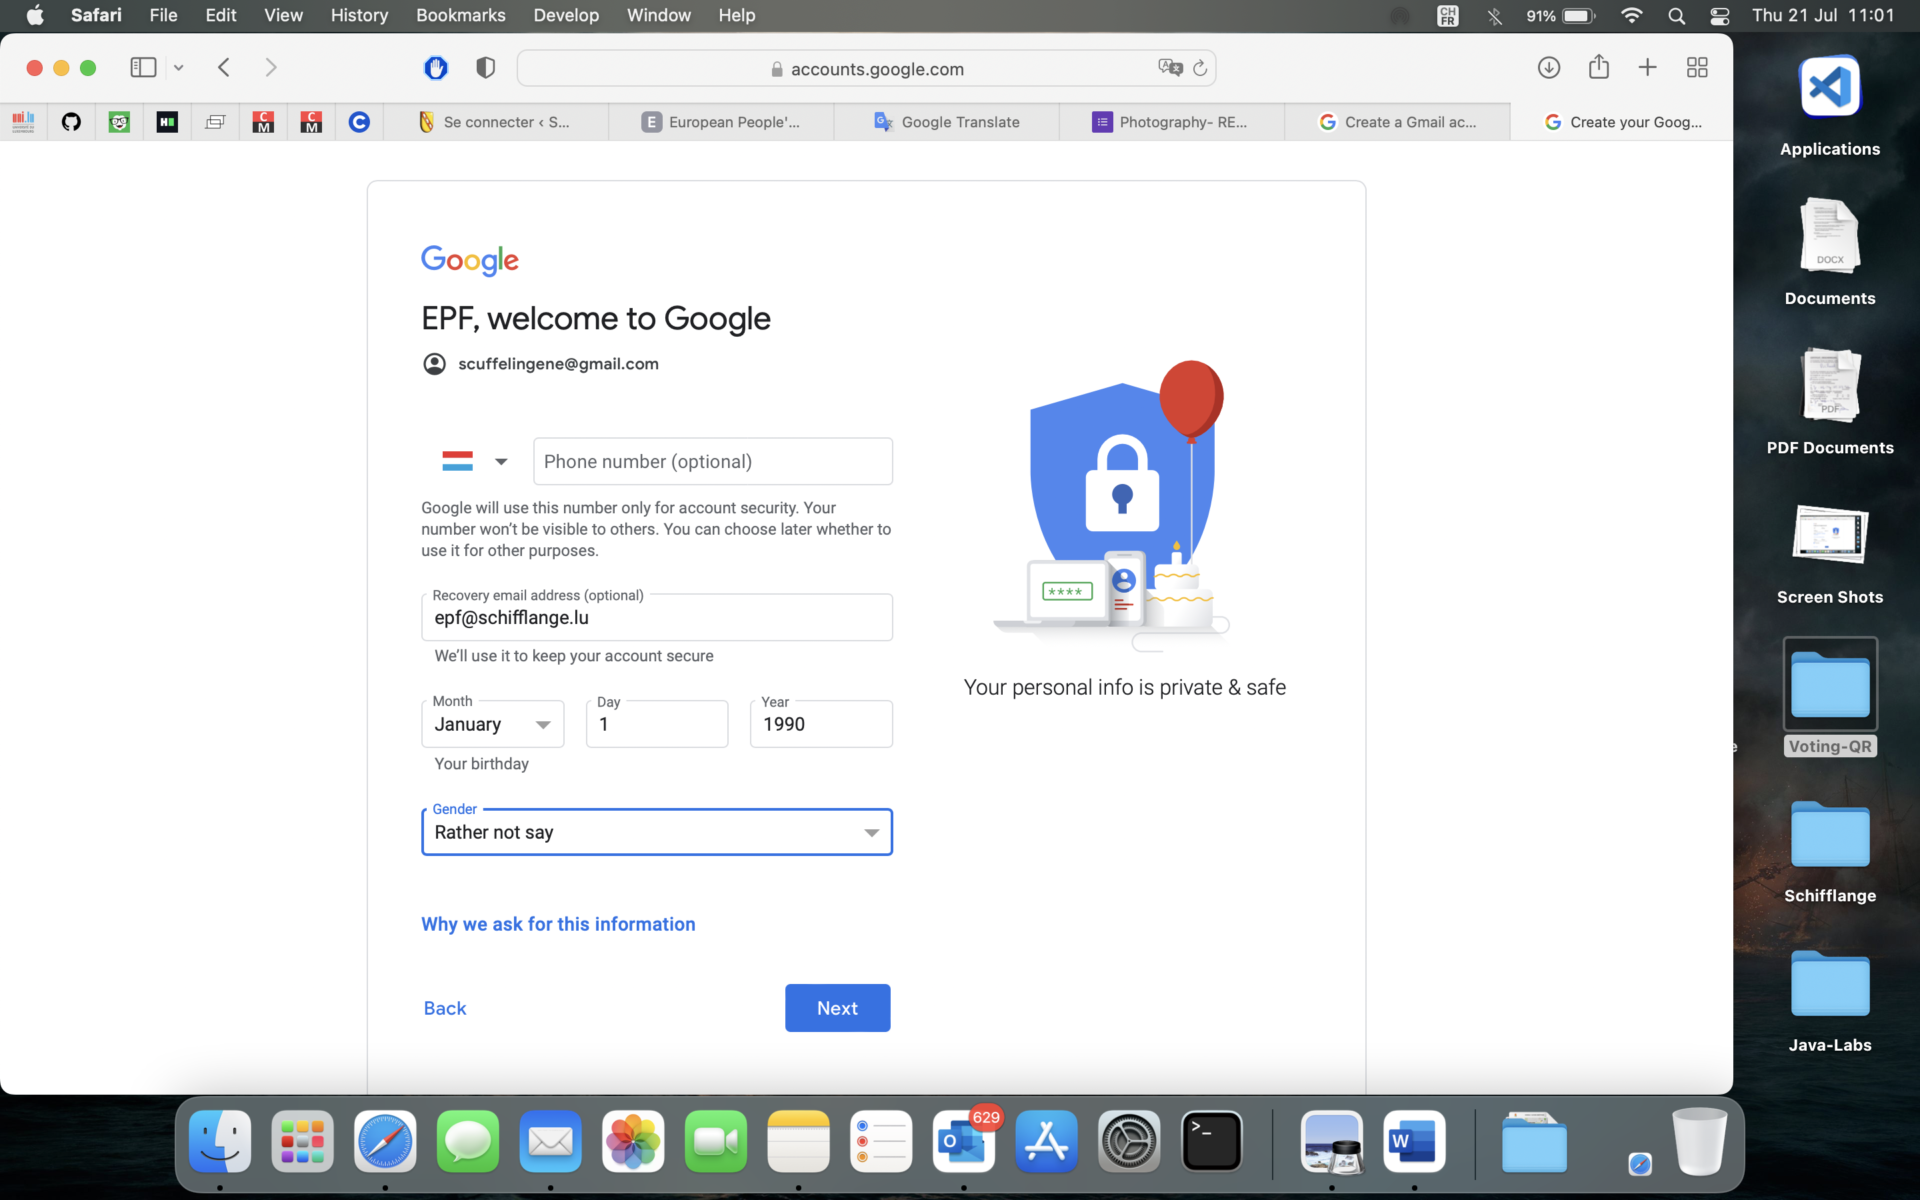Screen dimensions: 1920x1200
Task: Switch to the Google Translate tab
Action: point(947,122)
